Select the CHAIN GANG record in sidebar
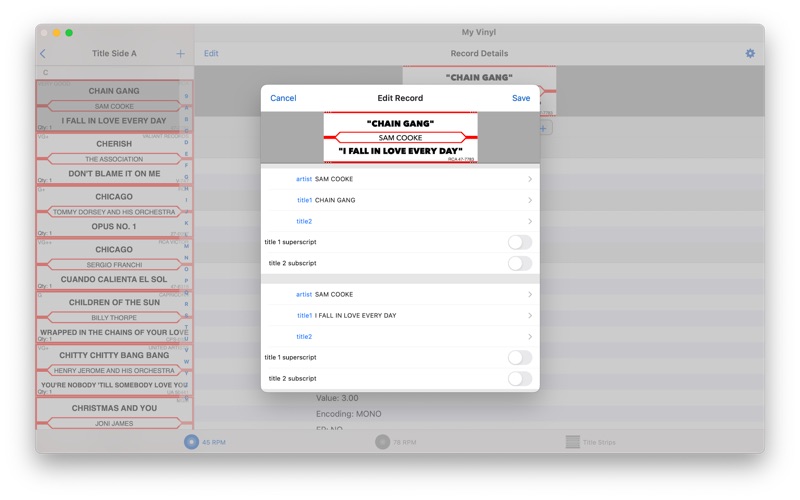Screen dimensions: 800x500 (x=114, y=106)
